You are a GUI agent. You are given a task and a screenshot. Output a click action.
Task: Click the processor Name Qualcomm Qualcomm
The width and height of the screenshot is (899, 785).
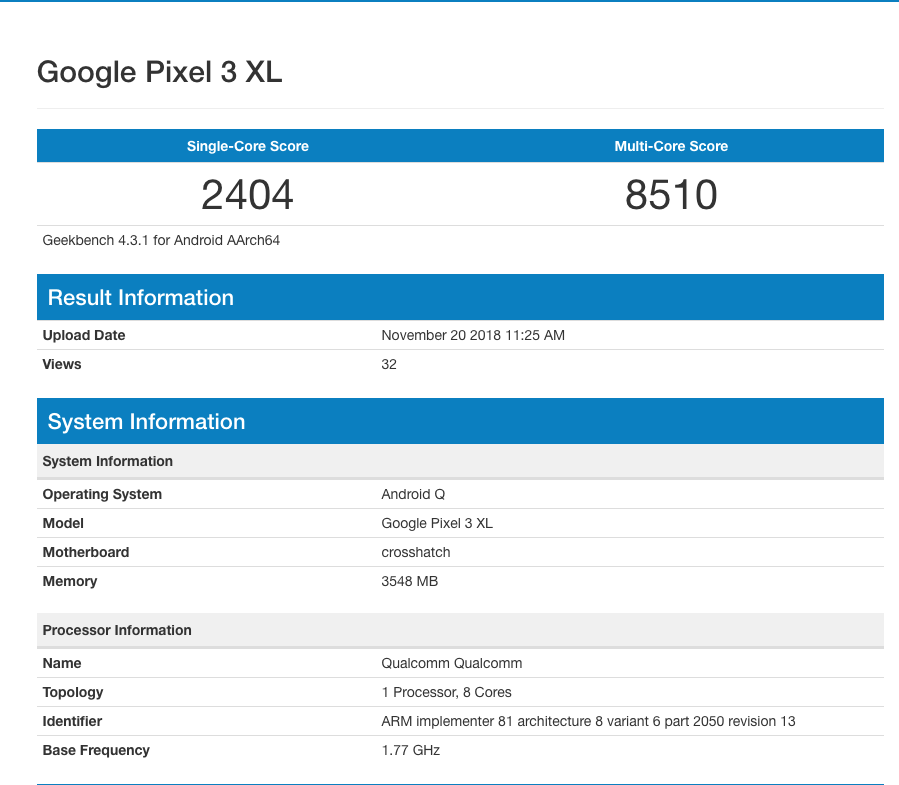coord(449,663)
